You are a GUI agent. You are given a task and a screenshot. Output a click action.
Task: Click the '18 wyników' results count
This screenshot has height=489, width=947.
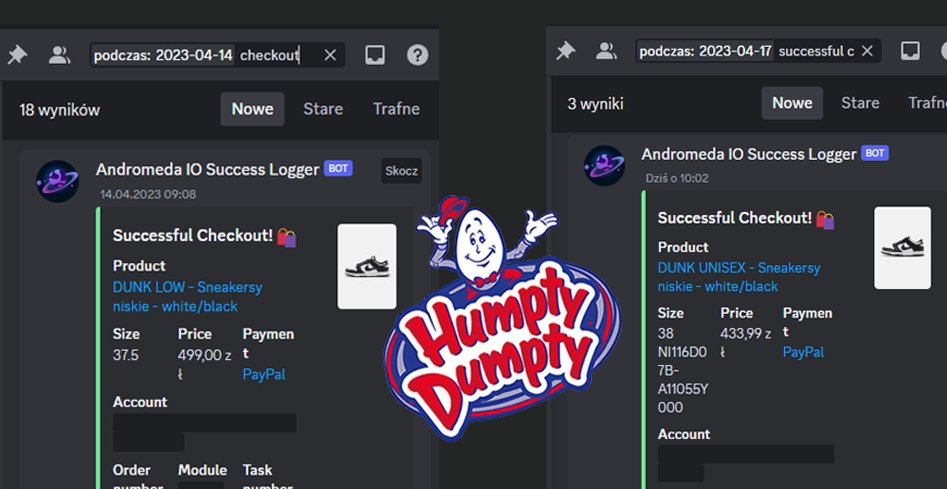[59, 110]
